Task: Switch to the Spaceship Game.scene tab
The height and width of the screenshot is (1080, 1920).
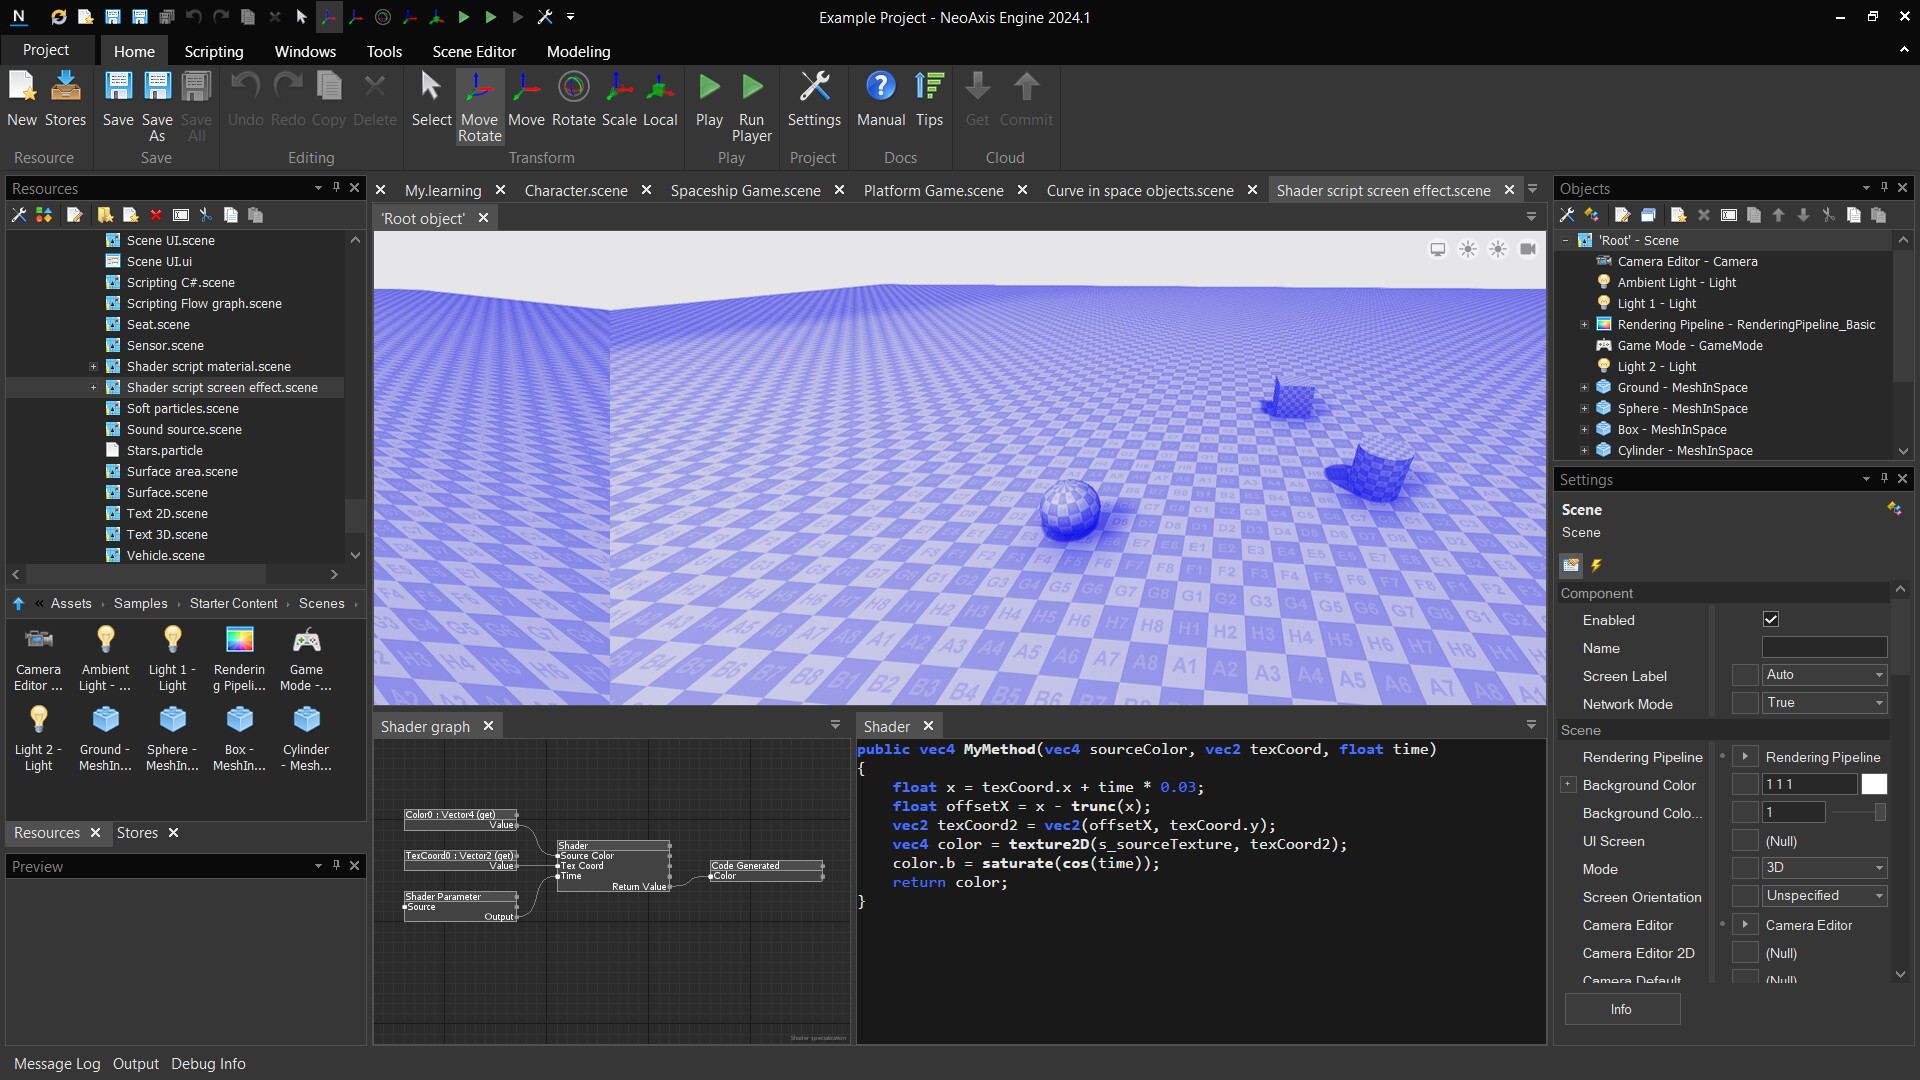Action: pos(745,190)
